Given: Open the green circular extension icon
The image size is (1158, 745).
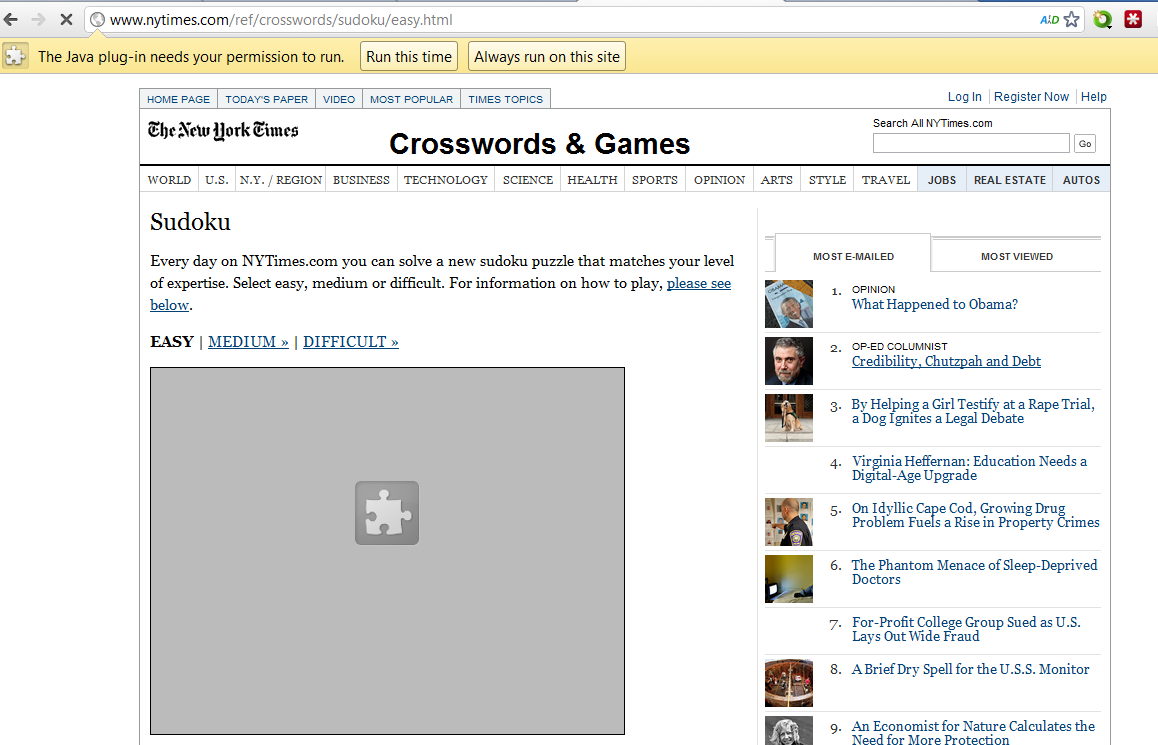Looking at the screenshot, I should pyautogui.click(x=1103, y=19).
